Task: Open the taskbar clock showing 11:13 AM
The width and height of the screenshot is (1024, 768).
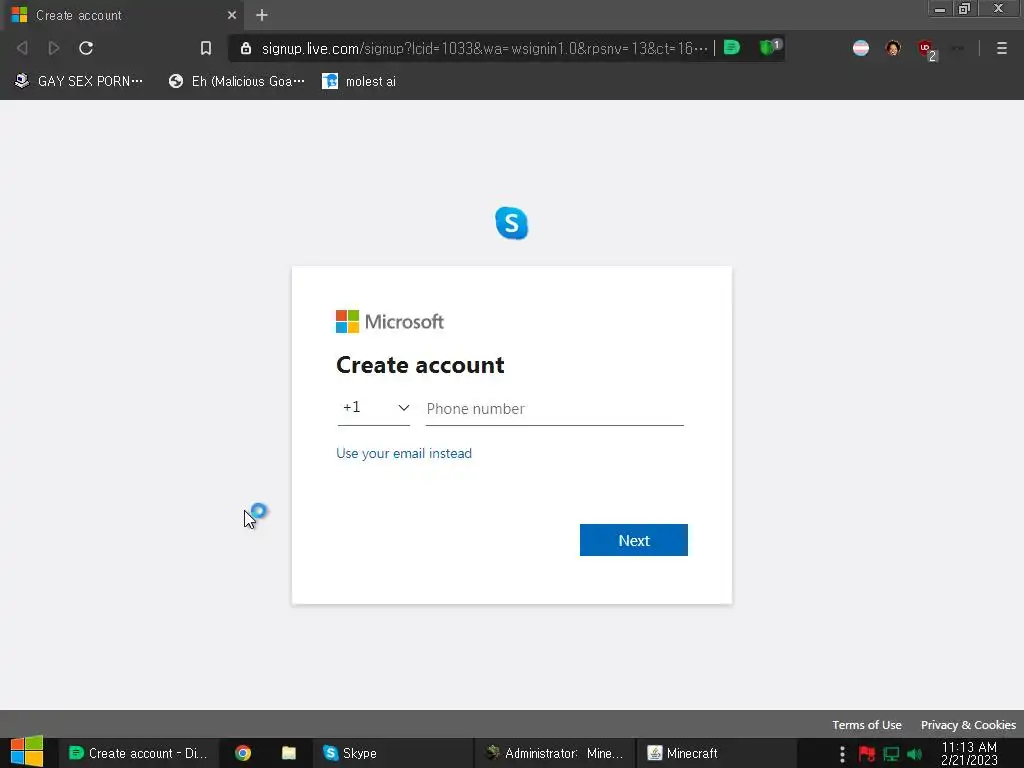Action: tap(969, 753)
